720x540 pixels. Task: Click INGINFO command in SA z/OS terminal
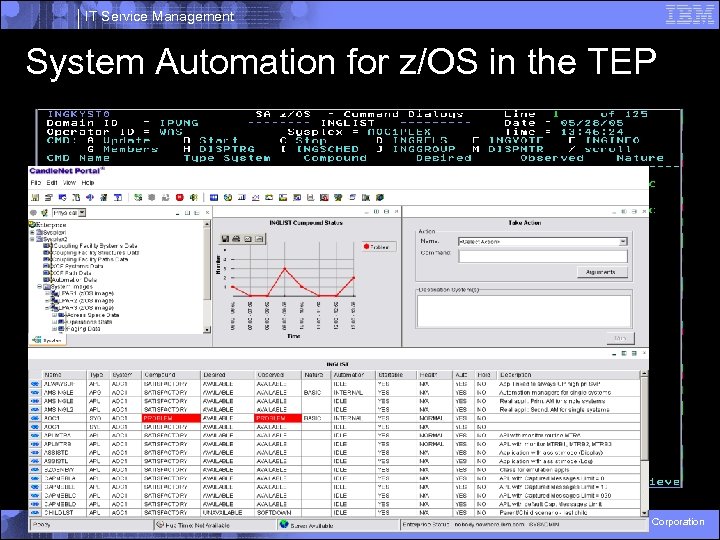(x=612, y=140)
